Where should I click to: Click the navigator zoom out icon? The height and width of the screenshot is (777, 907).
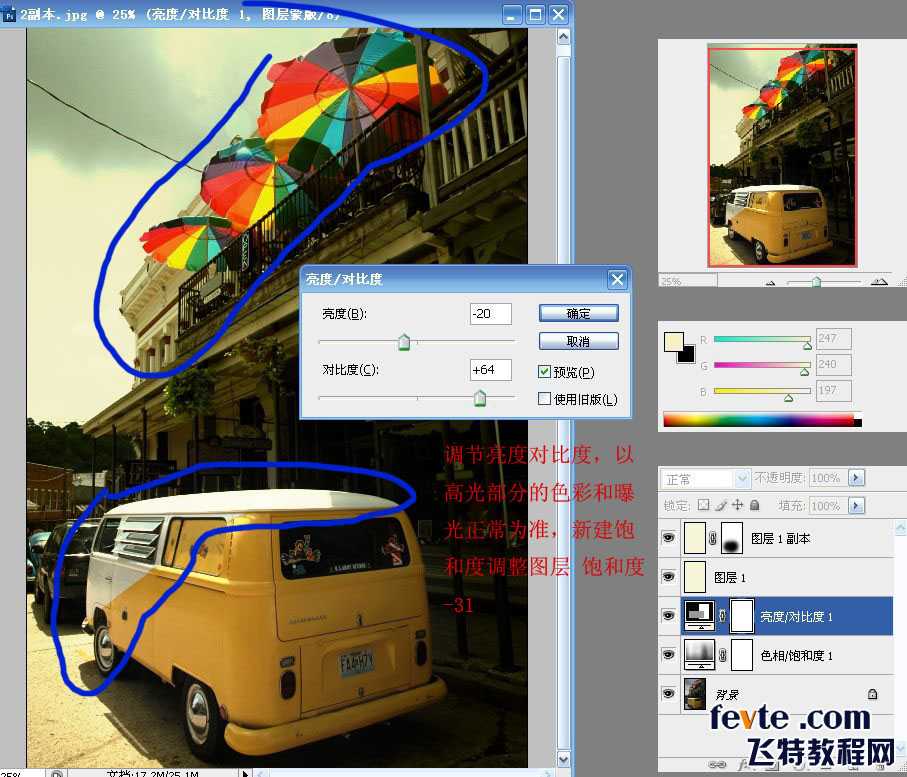pos(770,282)
